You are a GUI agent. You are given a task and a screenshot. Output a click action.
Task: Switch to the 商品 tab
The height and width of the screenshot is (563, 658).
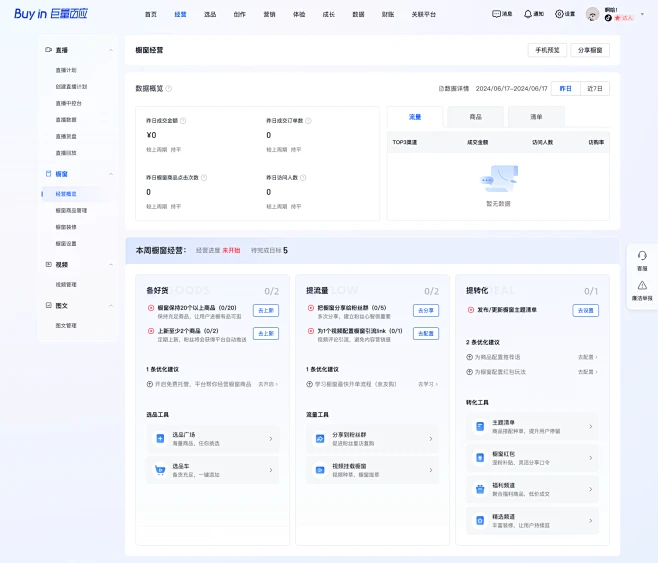475,117
